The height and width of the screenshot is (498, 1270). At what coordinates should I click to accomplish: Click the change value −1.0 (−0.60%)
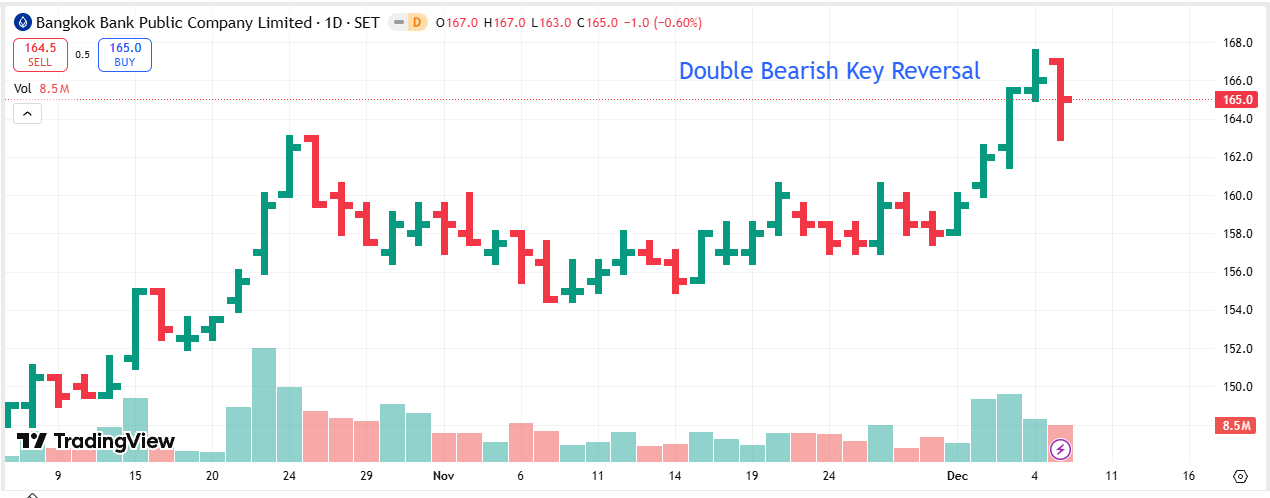tap(663, 22)
